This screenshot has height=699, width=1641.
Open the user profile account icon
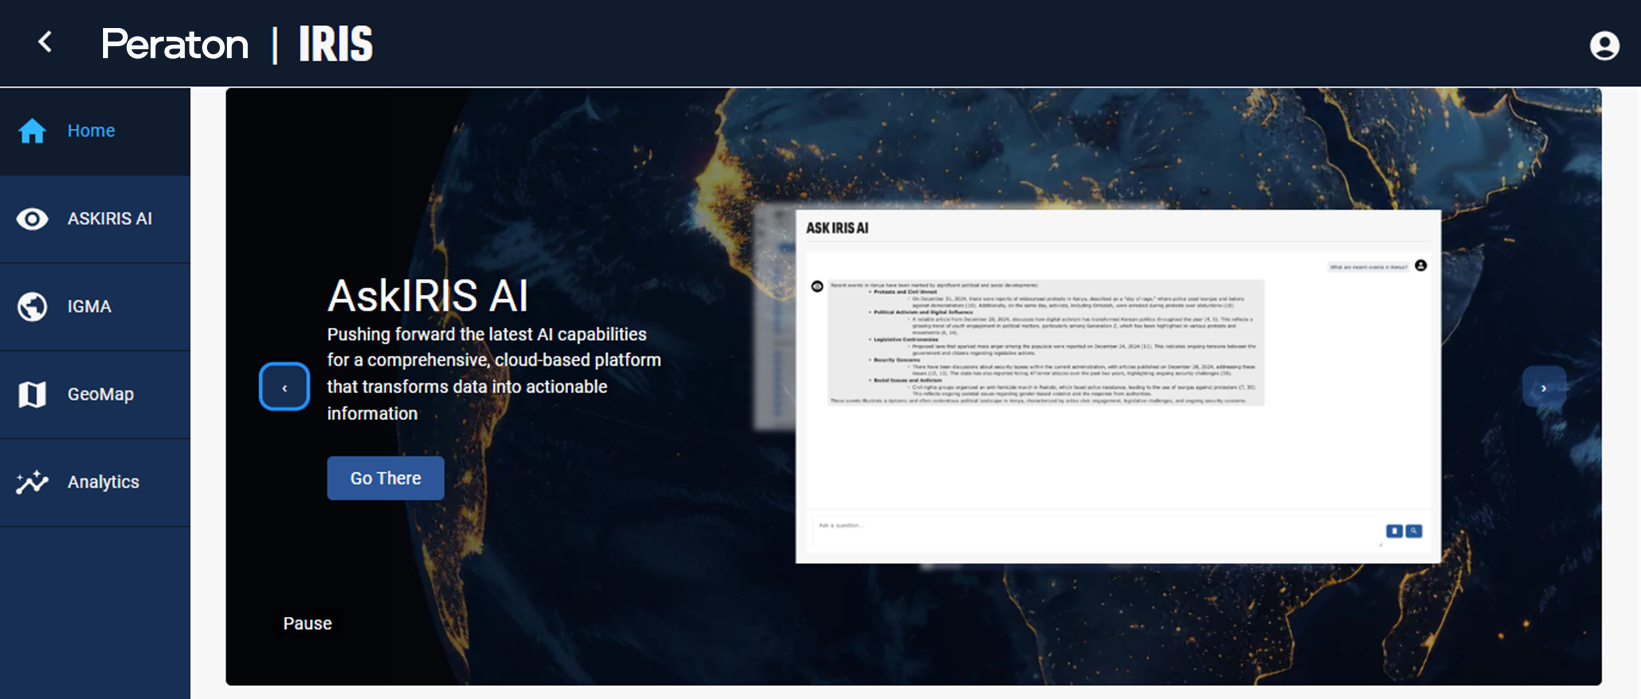click(1604, 46)
